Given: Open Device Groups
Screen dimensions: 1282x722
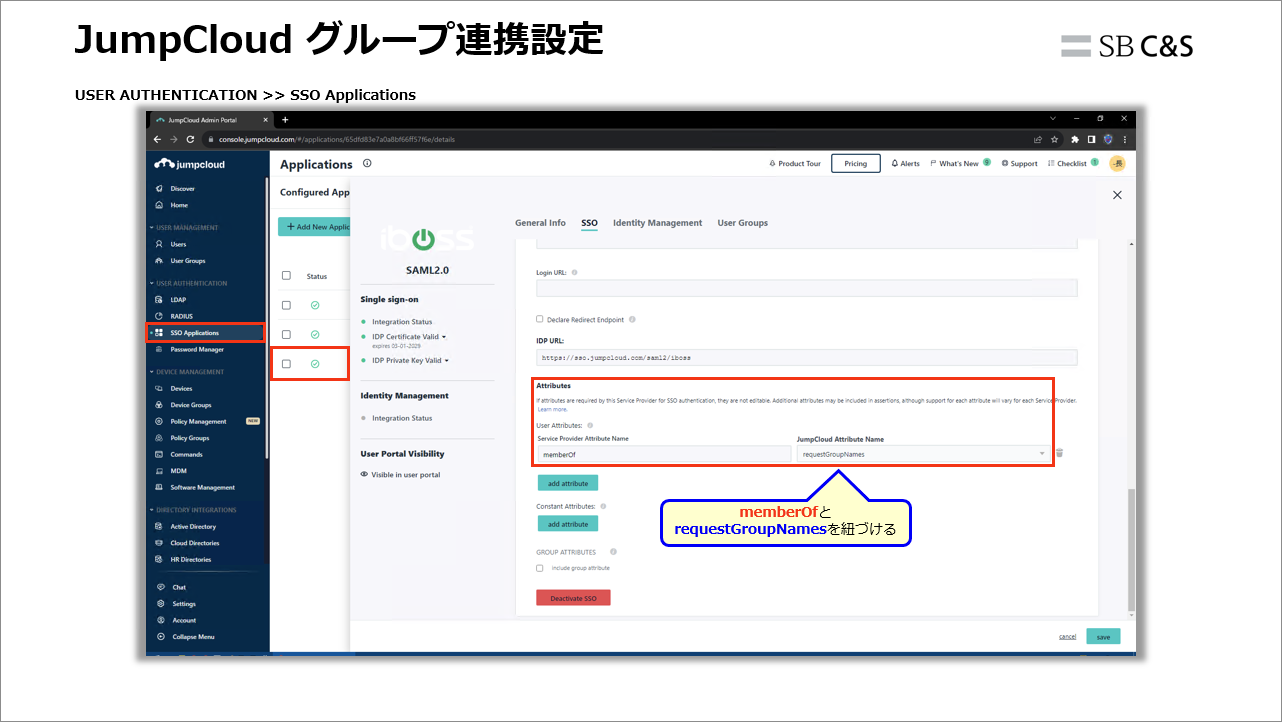Looking at the screenshot, I should (190, 405).
